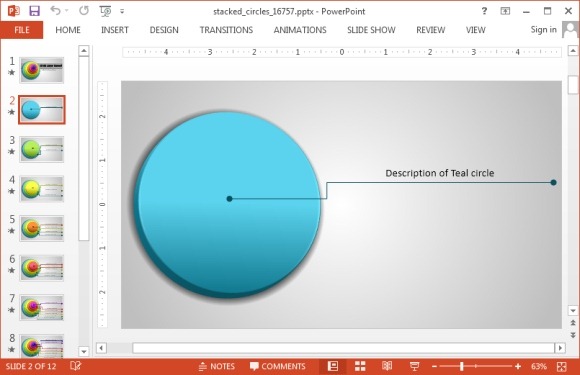Select slide 5 thumbnail
Screen dimensions: 580x375
click(42, 228)
